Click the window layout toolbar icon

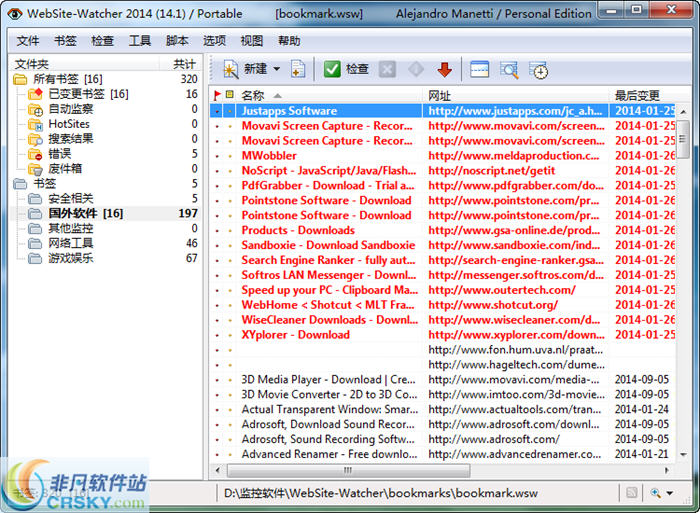tap(479, 69)
